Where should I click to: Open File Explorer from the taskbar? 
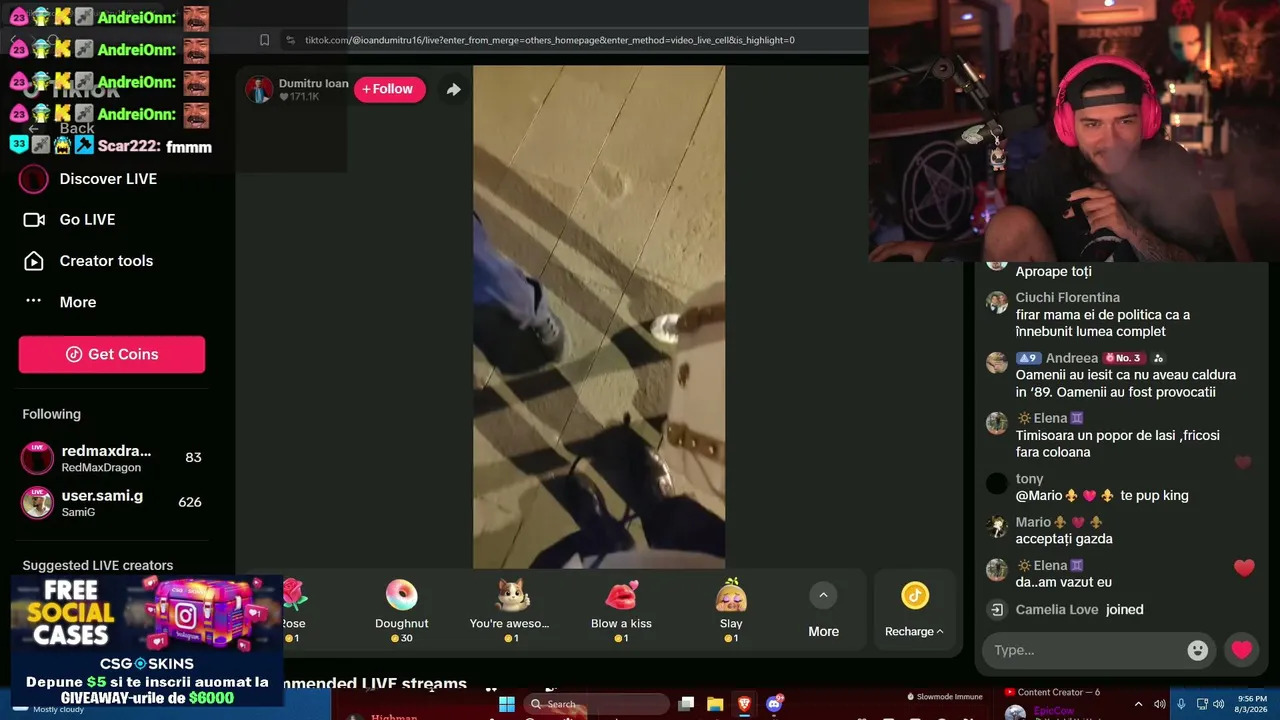(x=715, y=704)
